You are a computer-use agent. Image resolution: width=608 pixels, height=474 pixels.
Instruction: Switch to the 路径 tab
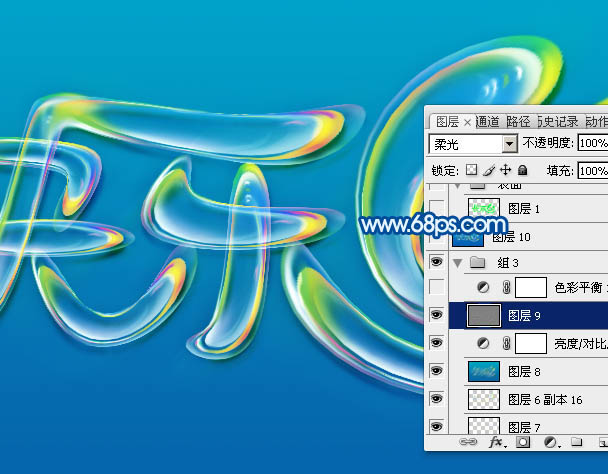pos(518,121)
